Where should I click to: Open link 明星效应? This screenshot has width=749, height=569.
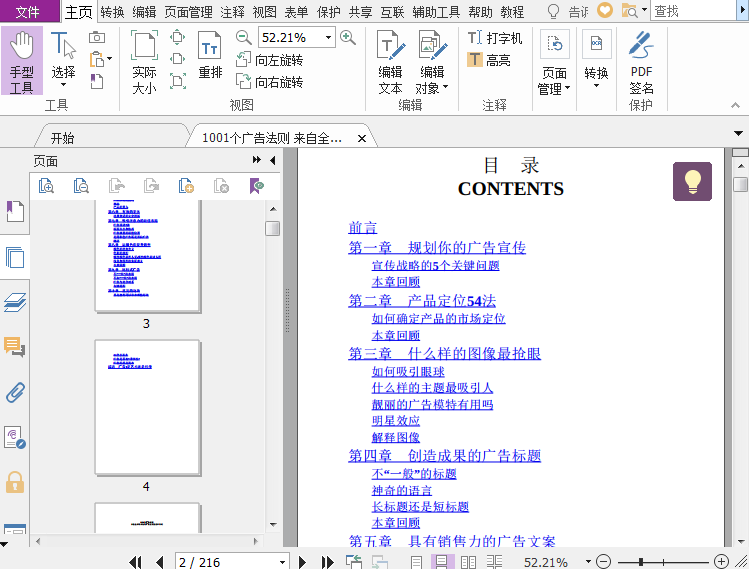[x=396, y=420]
